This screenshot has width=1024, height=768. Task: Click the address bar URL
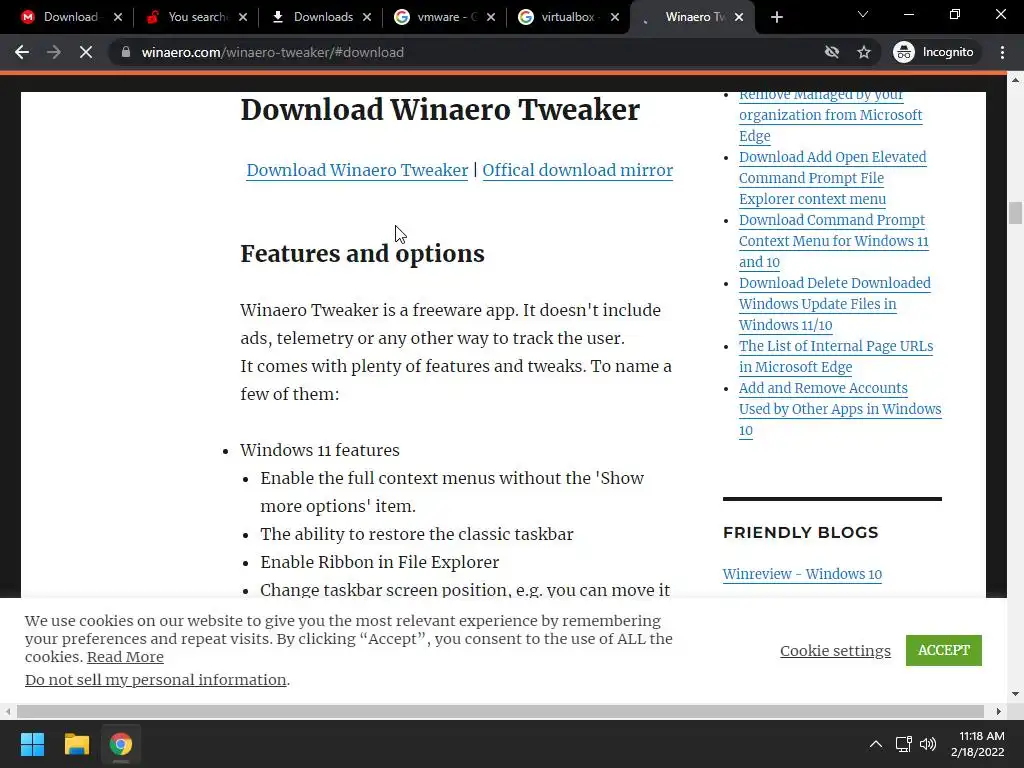click(272, 52)
